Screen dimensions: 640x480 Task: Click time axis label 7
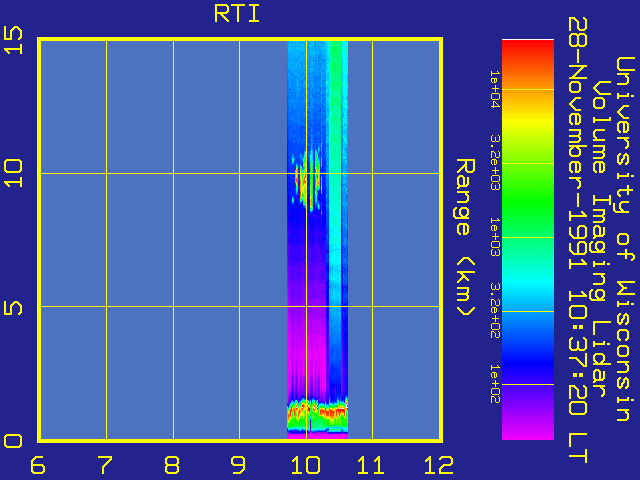tap(105, 465)
